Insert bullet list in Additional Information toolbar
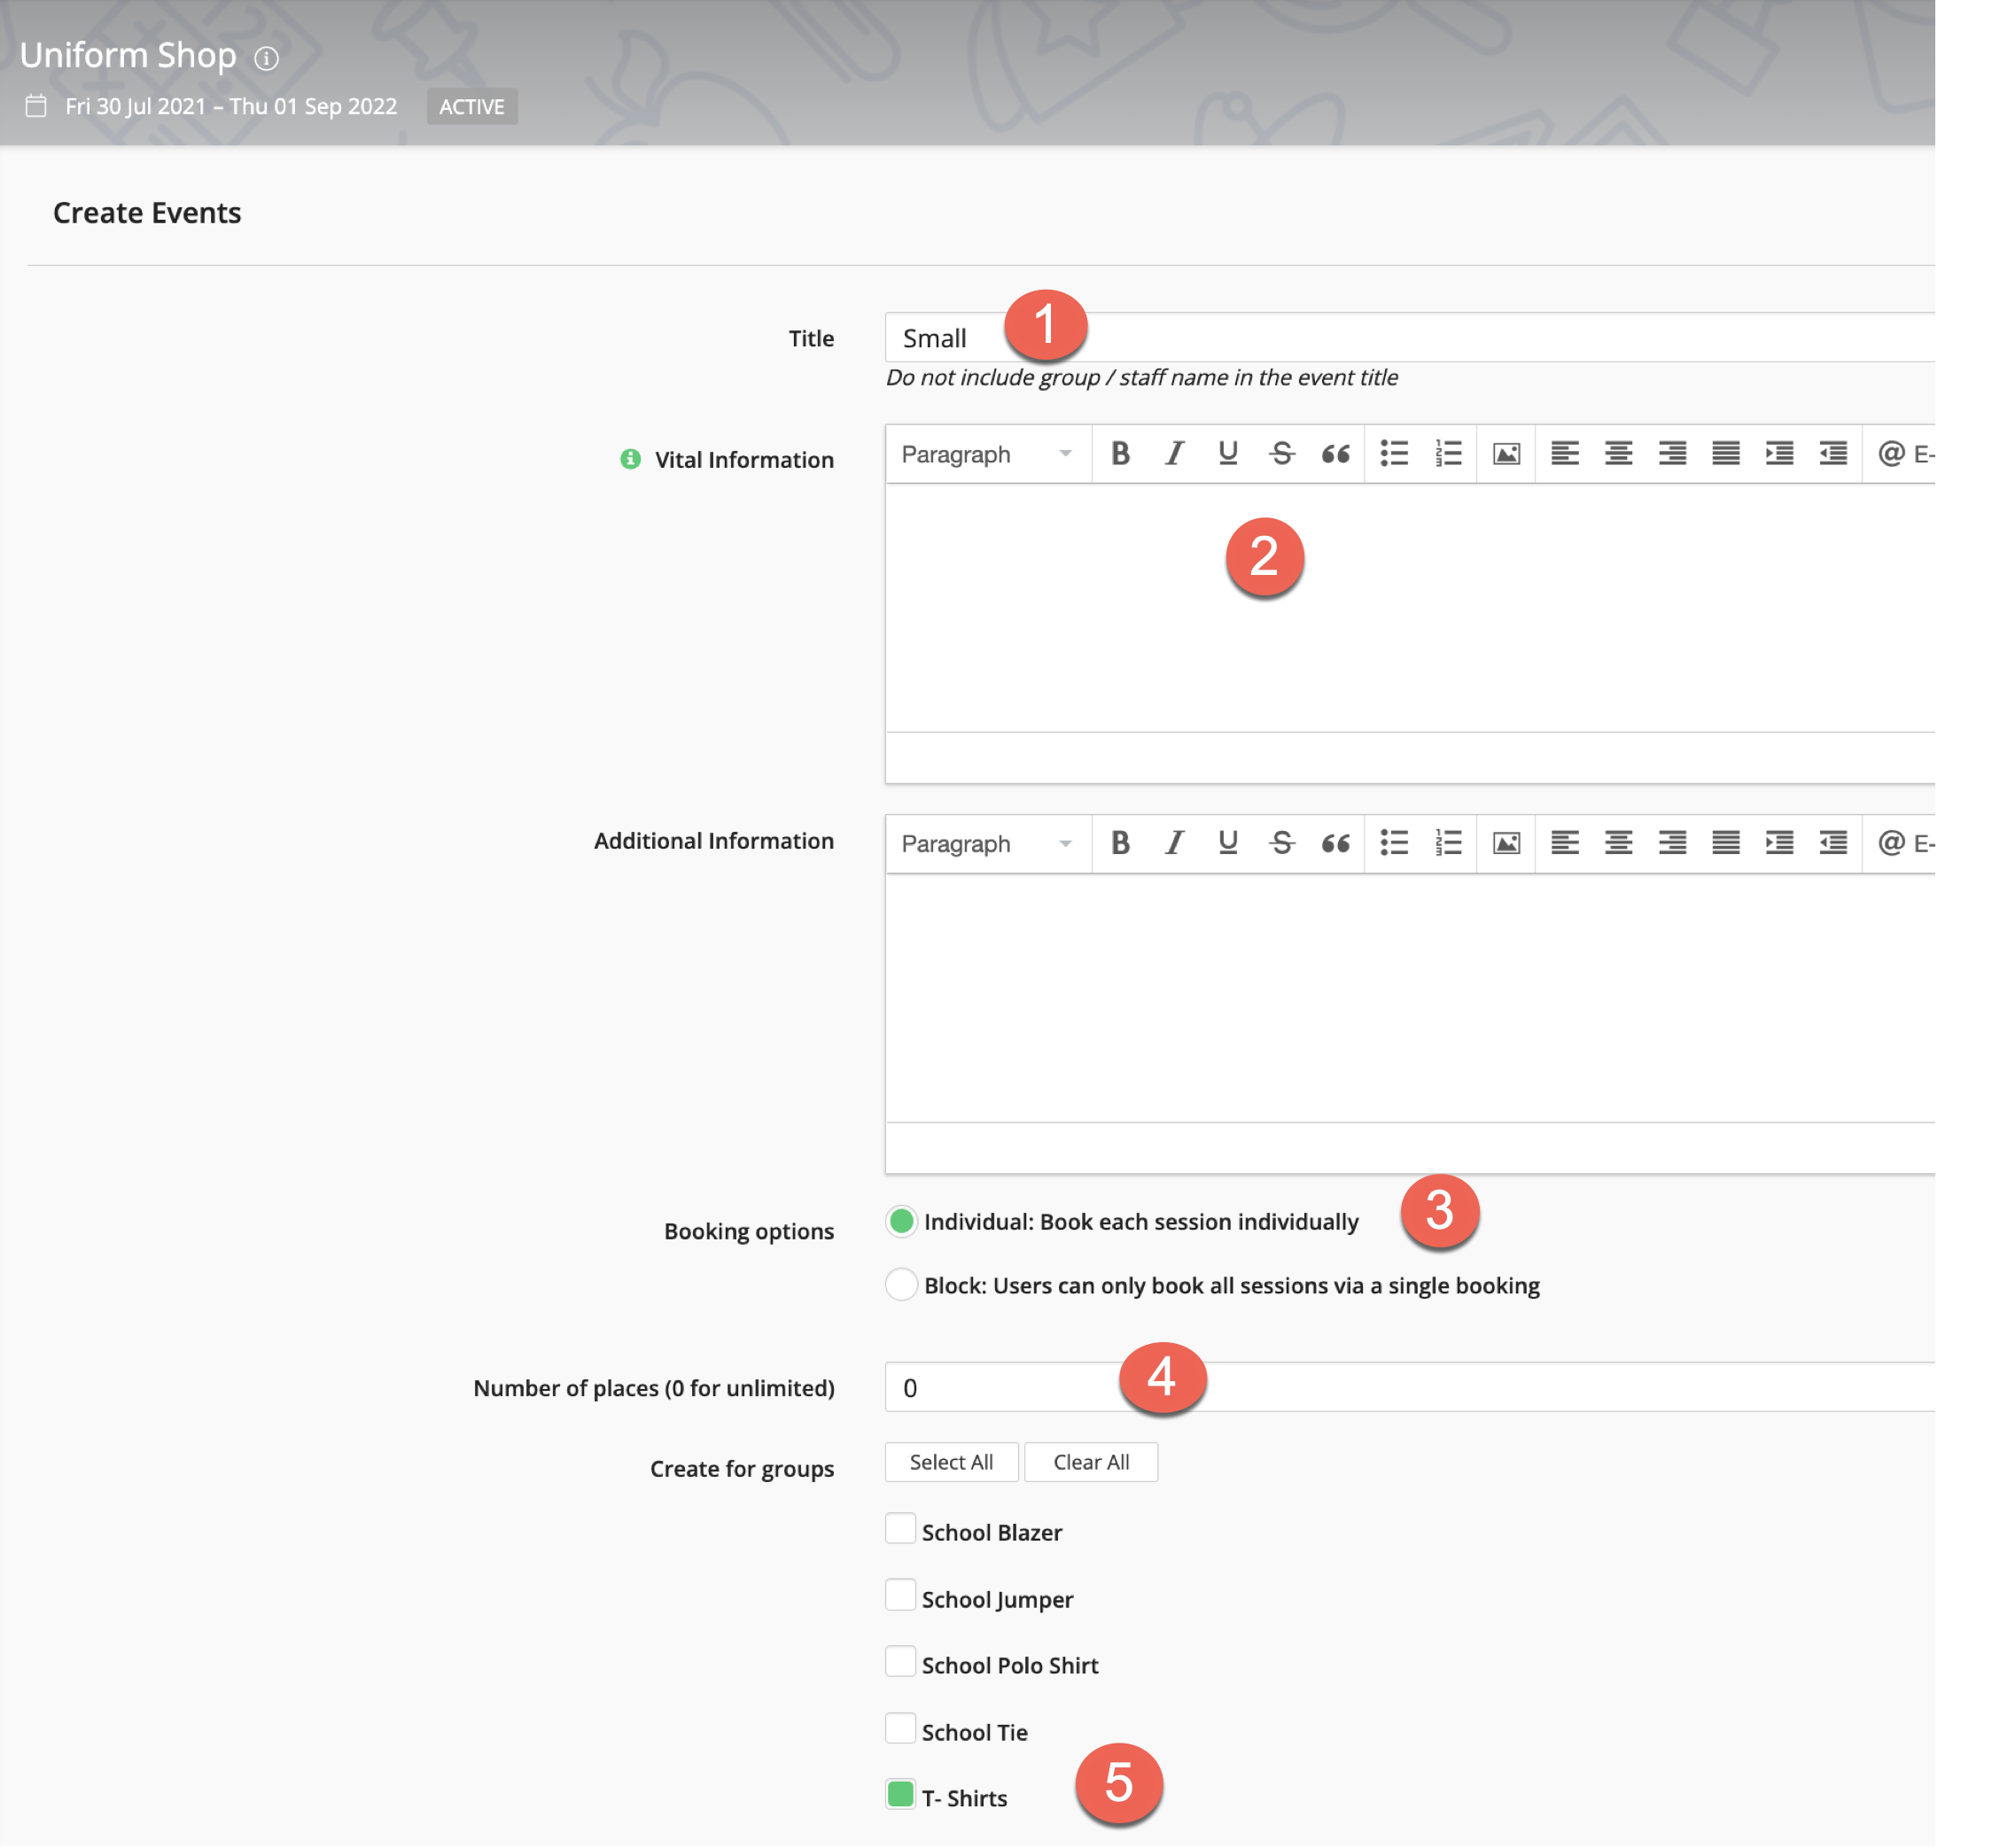The image size is (1992, 1848). (x=1394, y=843)
